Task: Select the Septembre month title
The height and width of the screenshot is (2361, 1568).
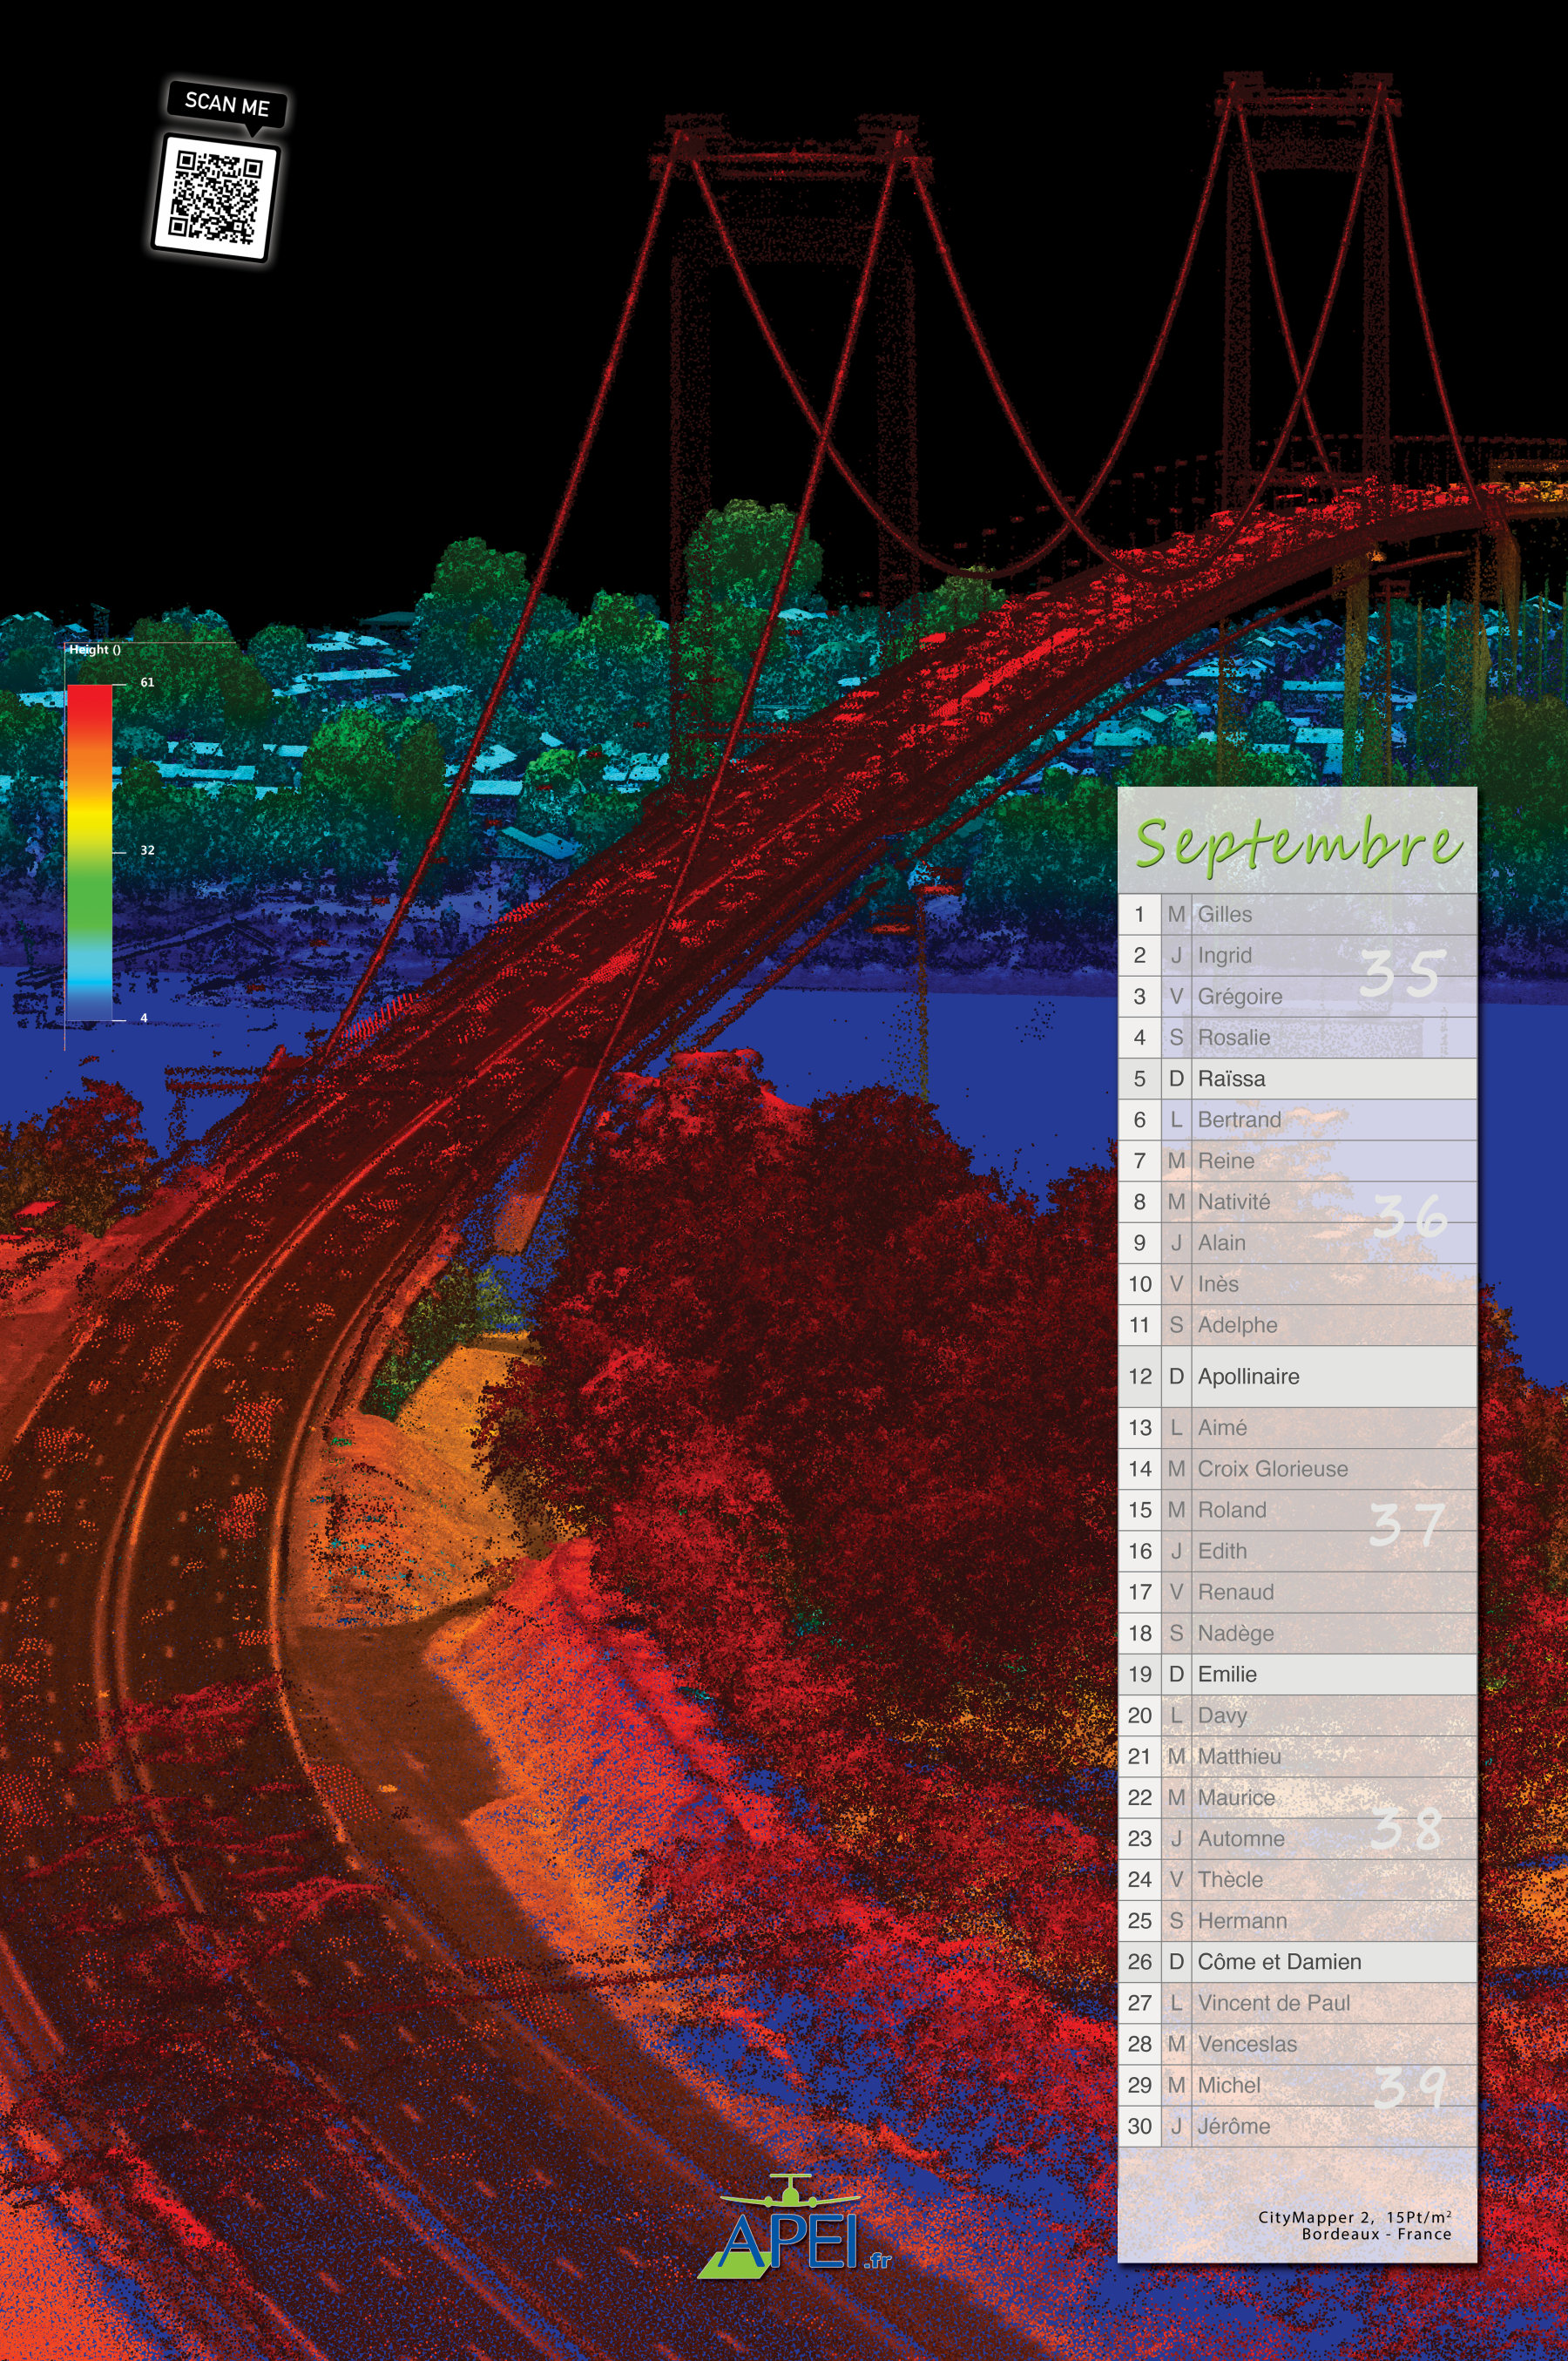Action: click(x=1297, y=843)
